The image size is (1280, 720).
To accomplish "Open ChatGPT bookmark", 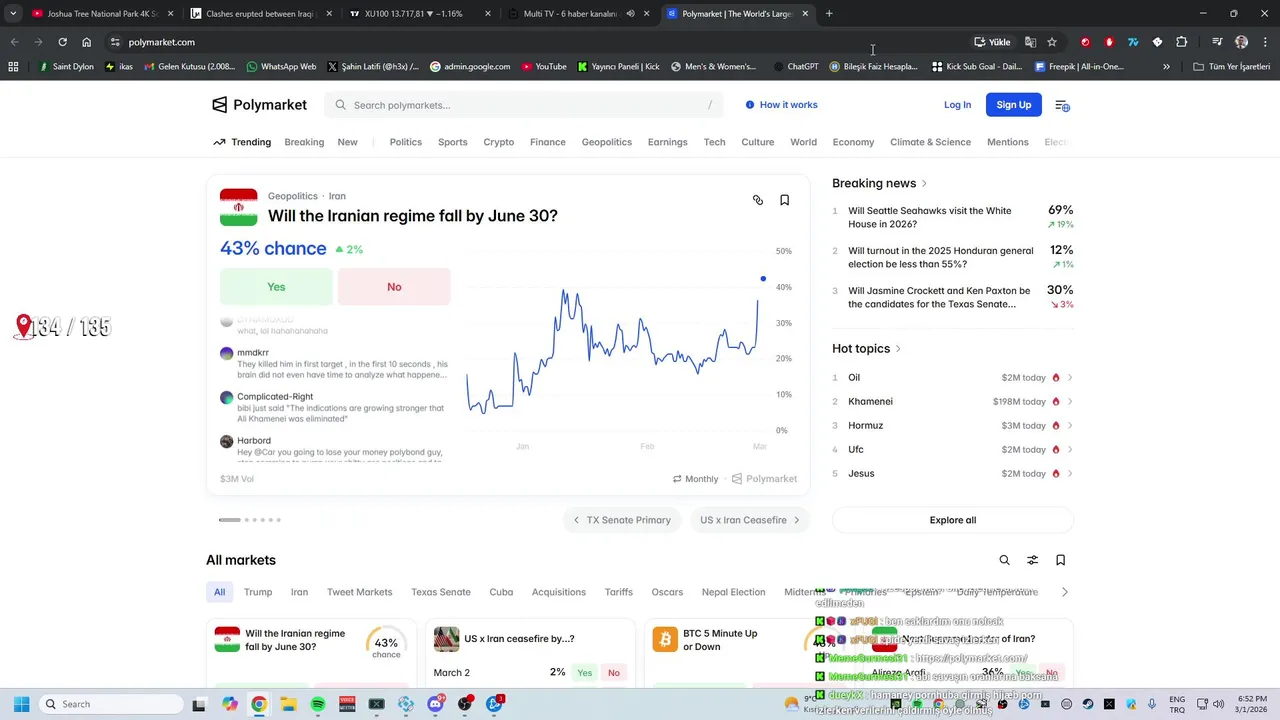I will (796, 67).
